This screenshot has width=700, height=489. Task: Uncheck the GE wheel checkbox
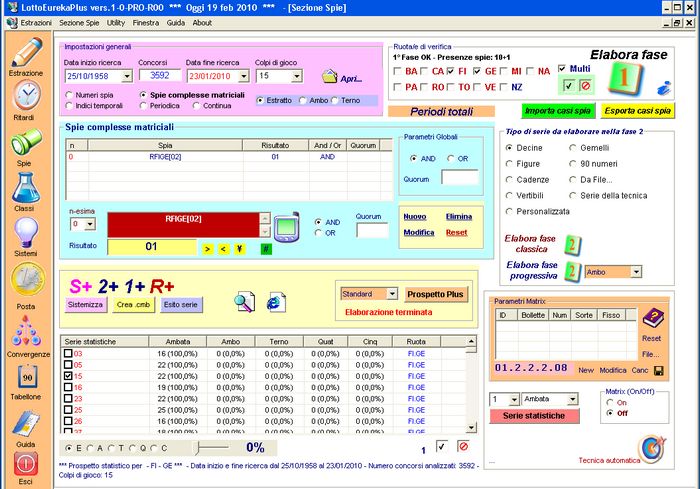coord(477,71)
